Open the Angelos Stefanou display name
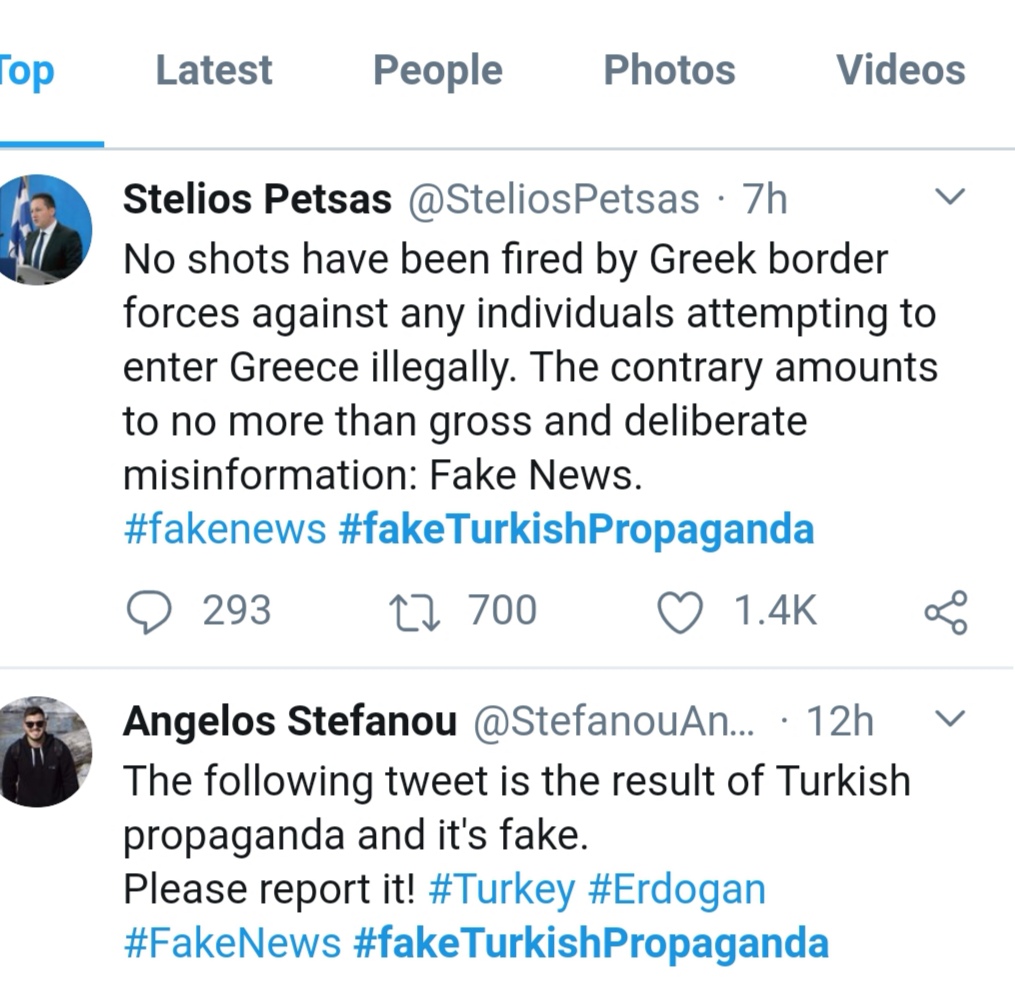The width and height of the screenshot is (1015, 983). pos(290,721)
